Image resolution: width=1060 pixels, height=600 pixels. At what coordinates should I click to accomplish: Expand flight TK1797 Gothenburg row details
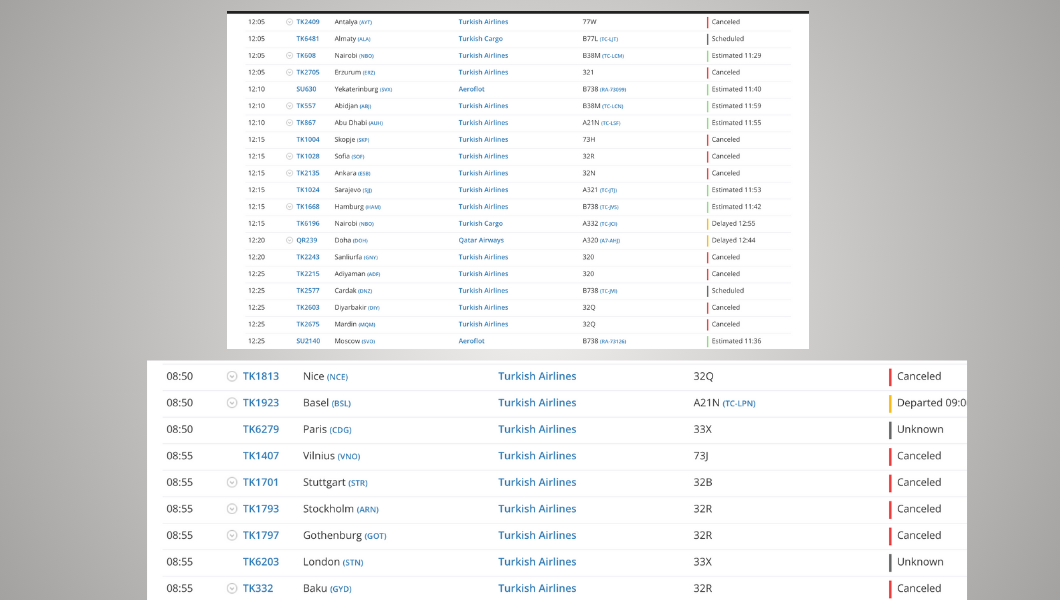[232, 535]
